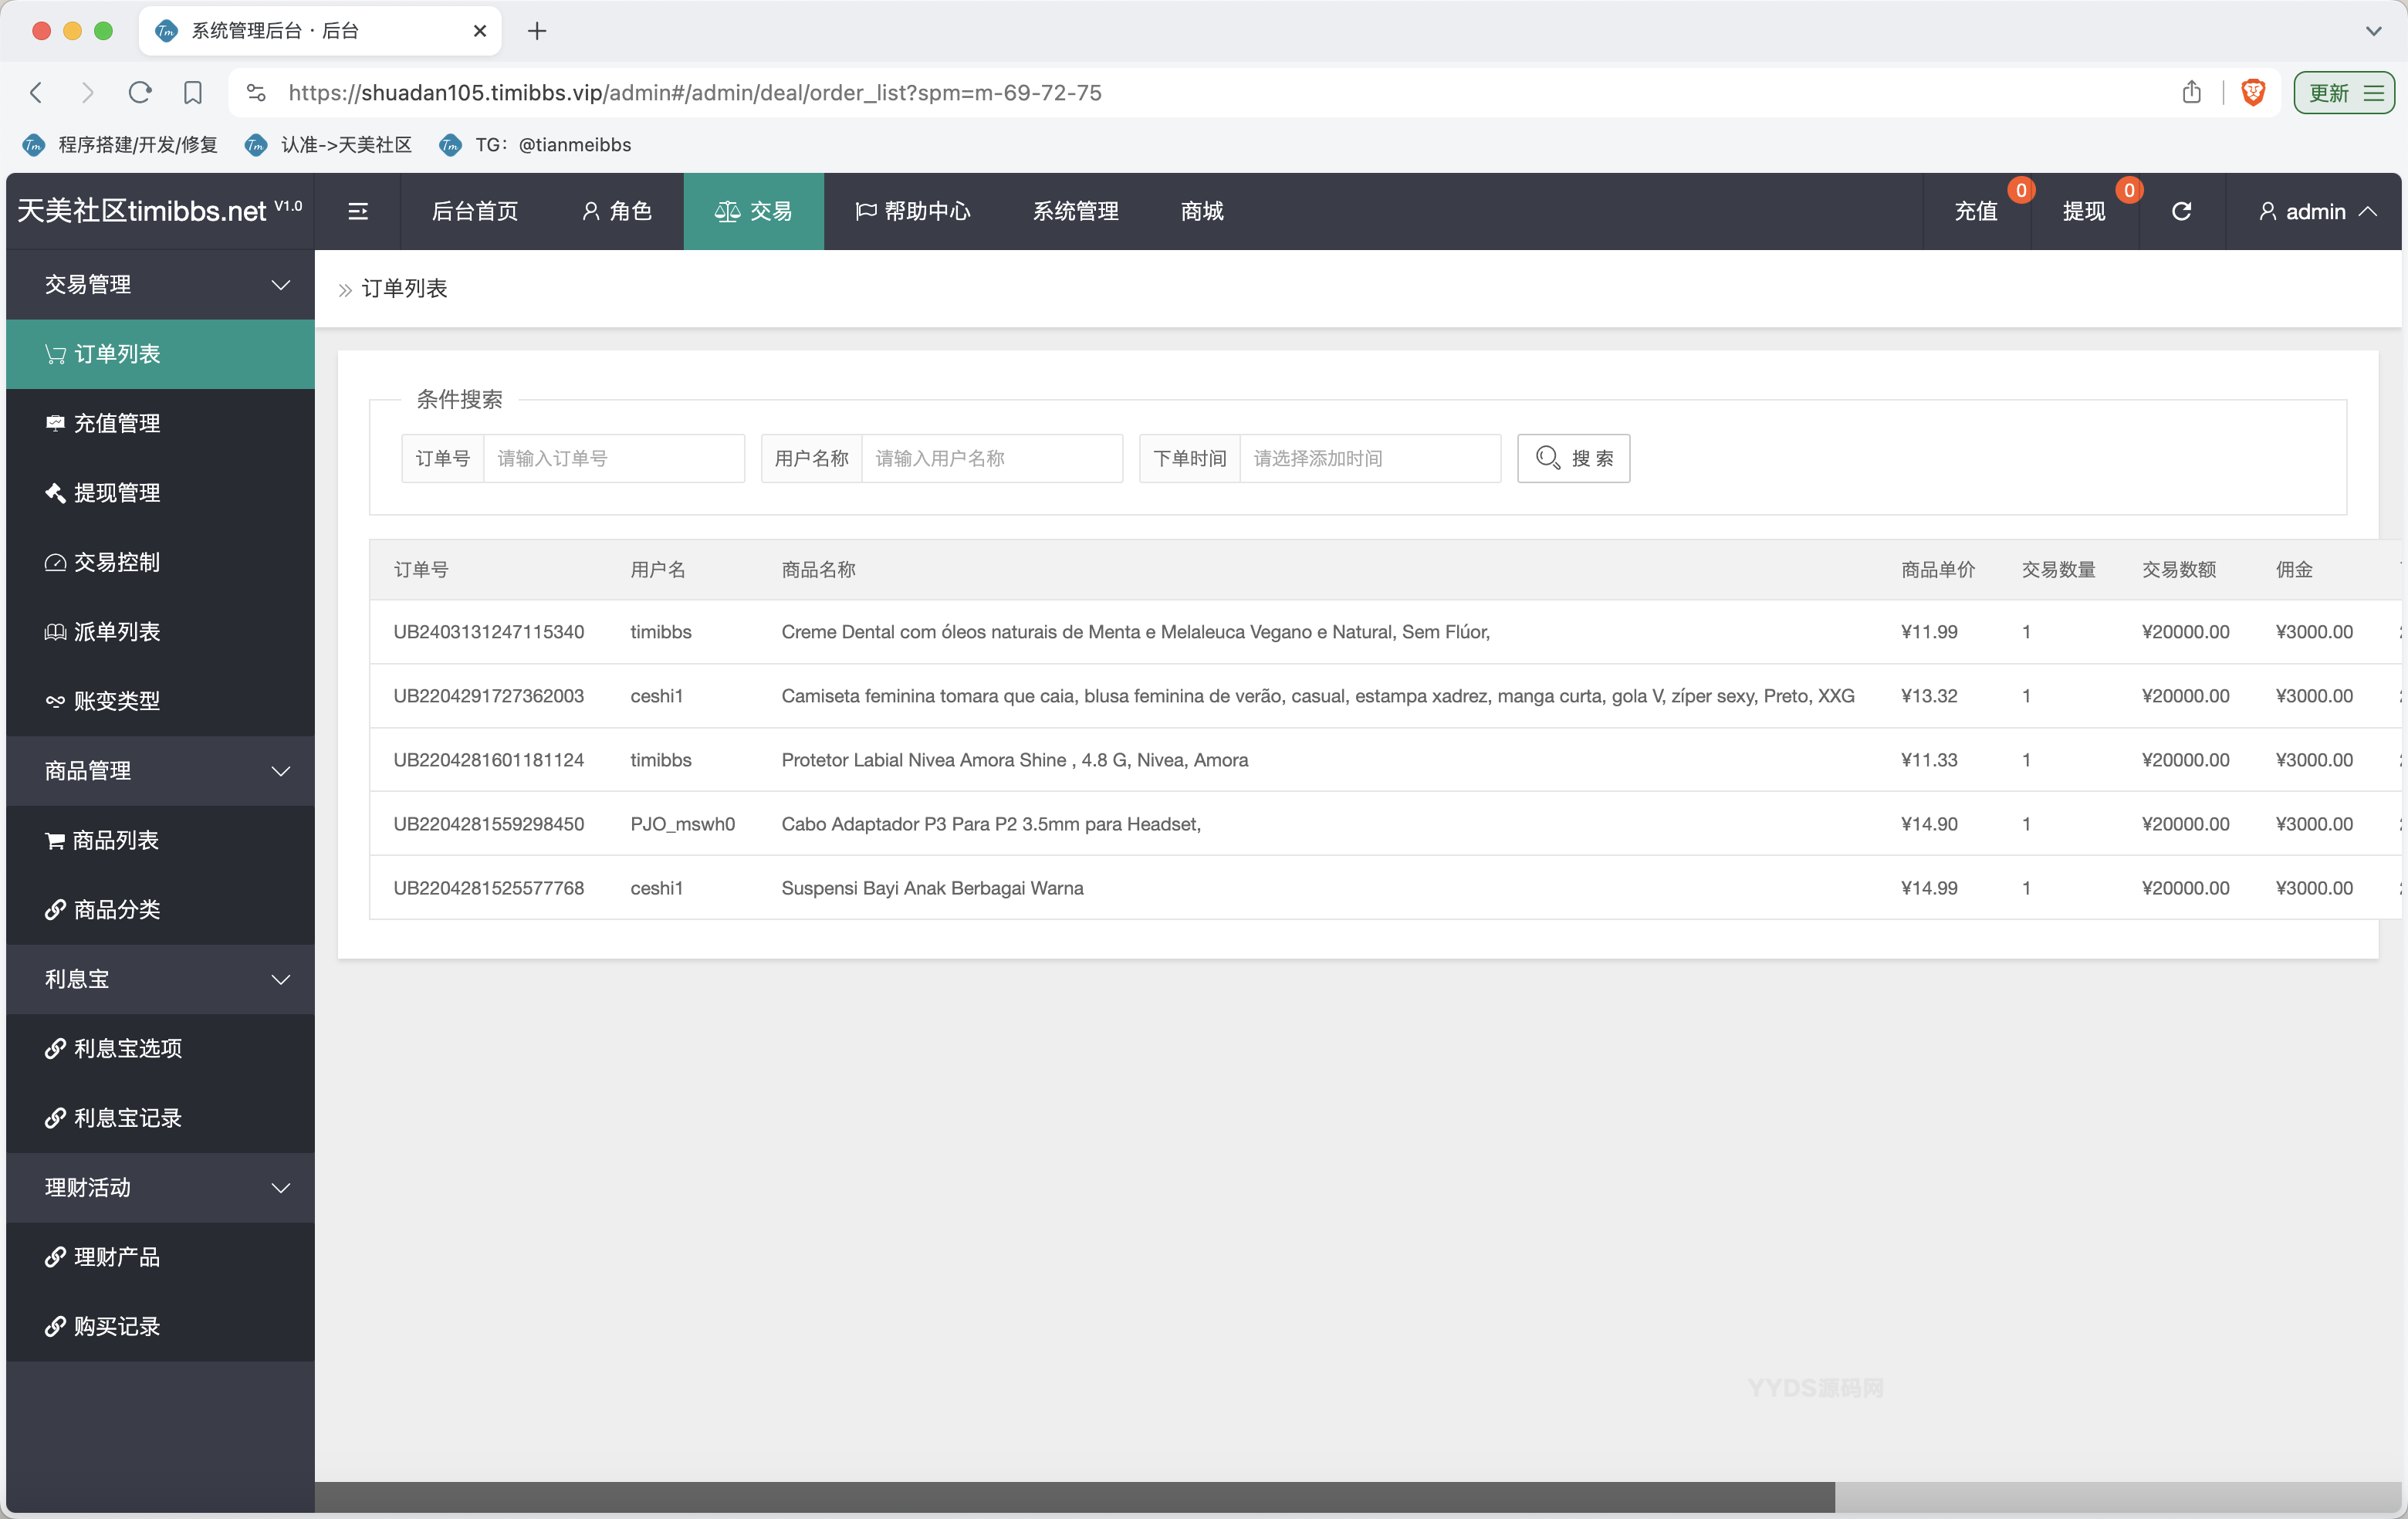This screenshot has width=2408, height=1519.
Task: Click the share icon in address bar
Action: click(2191, 93)
